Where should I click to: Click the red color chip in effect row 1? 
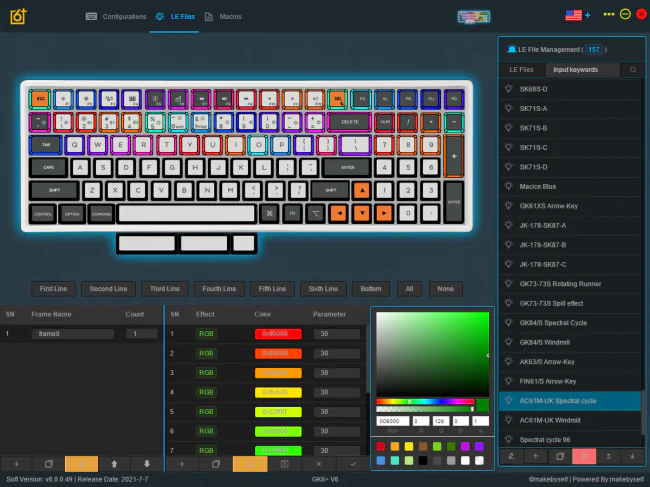pos(278,334)
